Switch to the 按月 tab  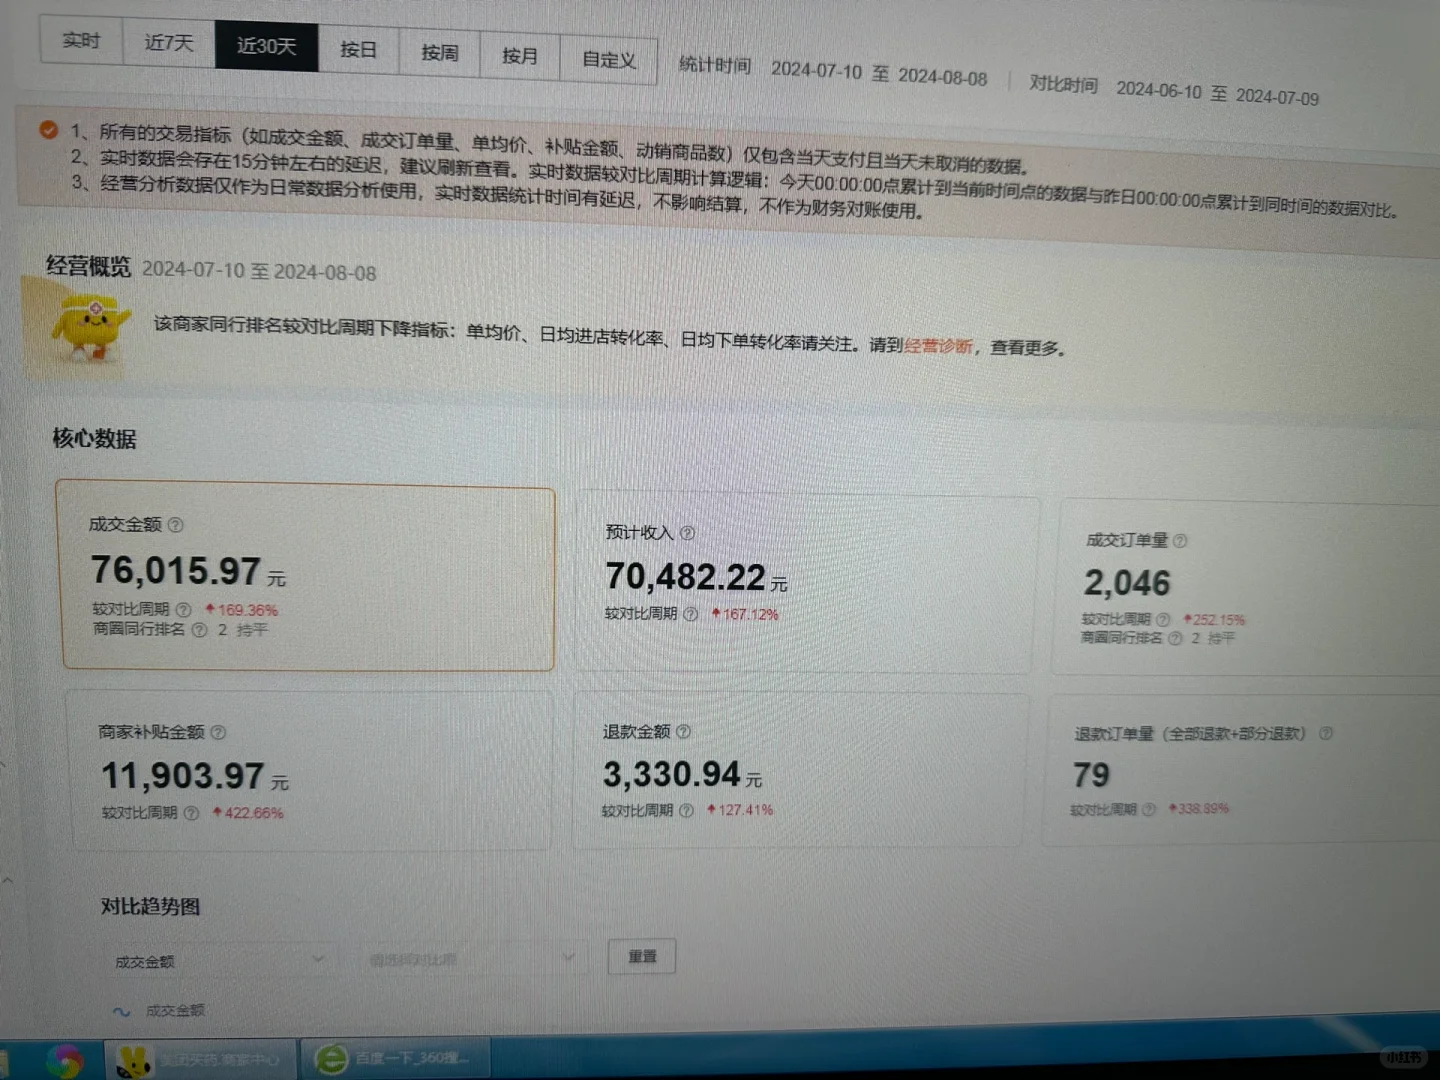(519, 56)
